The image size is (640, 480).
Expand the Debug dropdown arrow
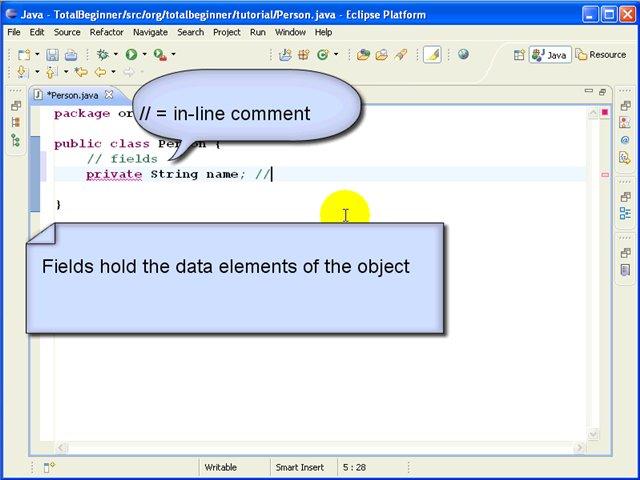pos(115,55)
